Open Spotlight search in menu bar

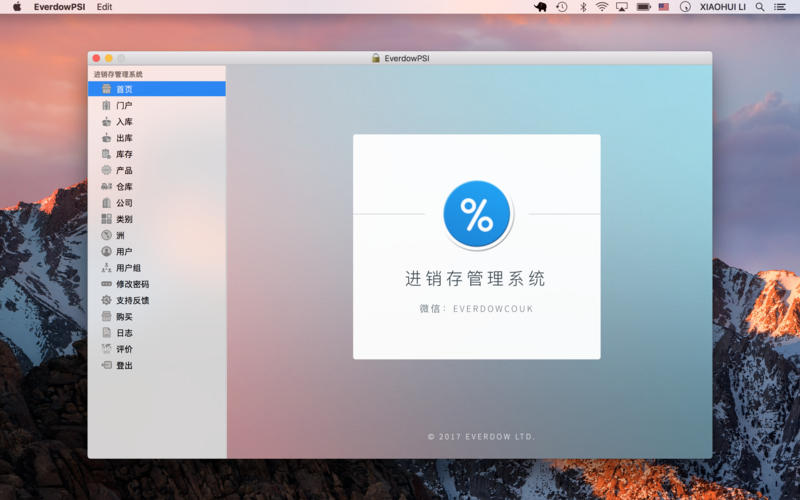(759, 7)
